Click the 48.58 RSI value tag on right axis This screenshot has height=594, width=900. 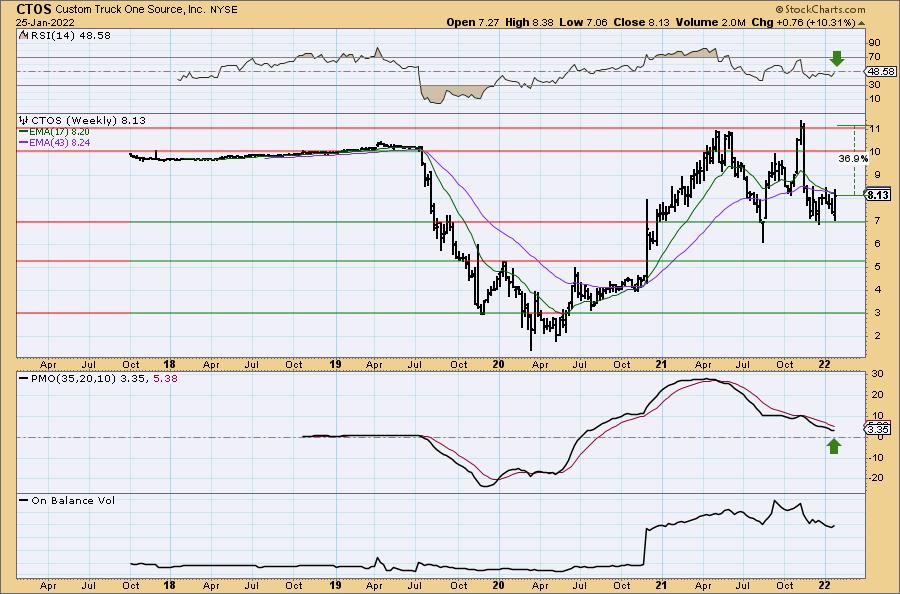pyautogui.click(x=880, y=72)
